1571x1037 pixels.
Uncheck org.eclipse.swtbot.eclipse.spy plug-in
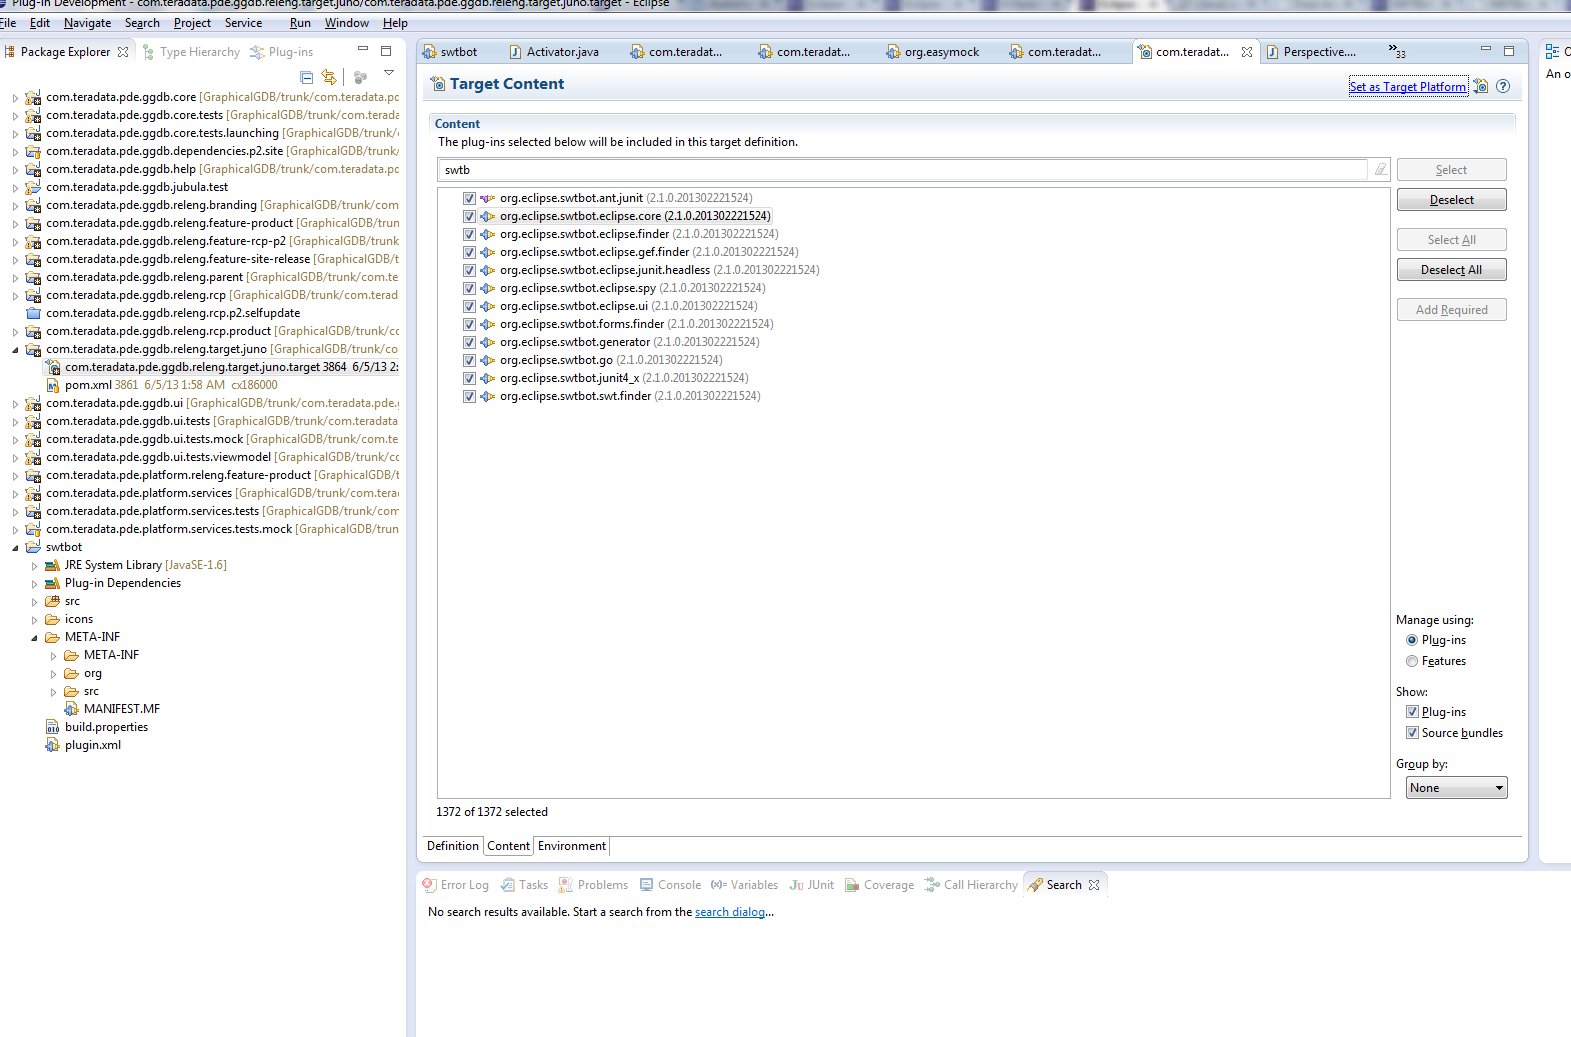[x=469, y=288]
